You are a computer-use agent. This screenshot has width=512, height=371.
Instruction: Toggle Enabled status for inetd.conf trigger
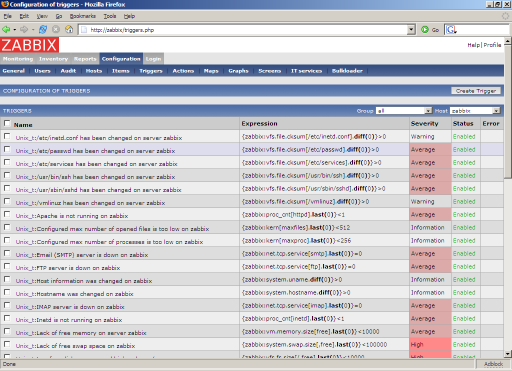(x=464, y=136)
